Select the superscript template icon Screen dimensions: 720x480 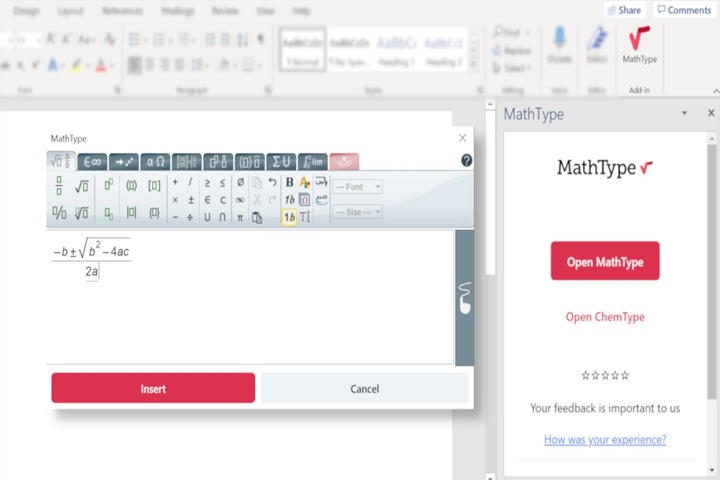108,185
